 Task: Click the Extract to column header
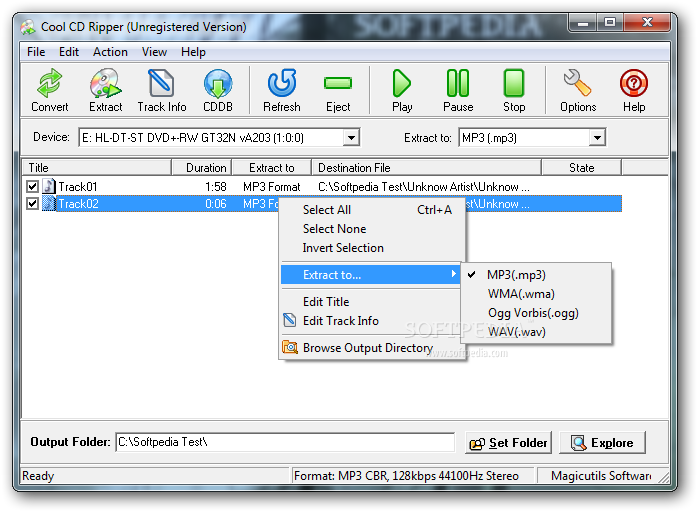[272, 168]
